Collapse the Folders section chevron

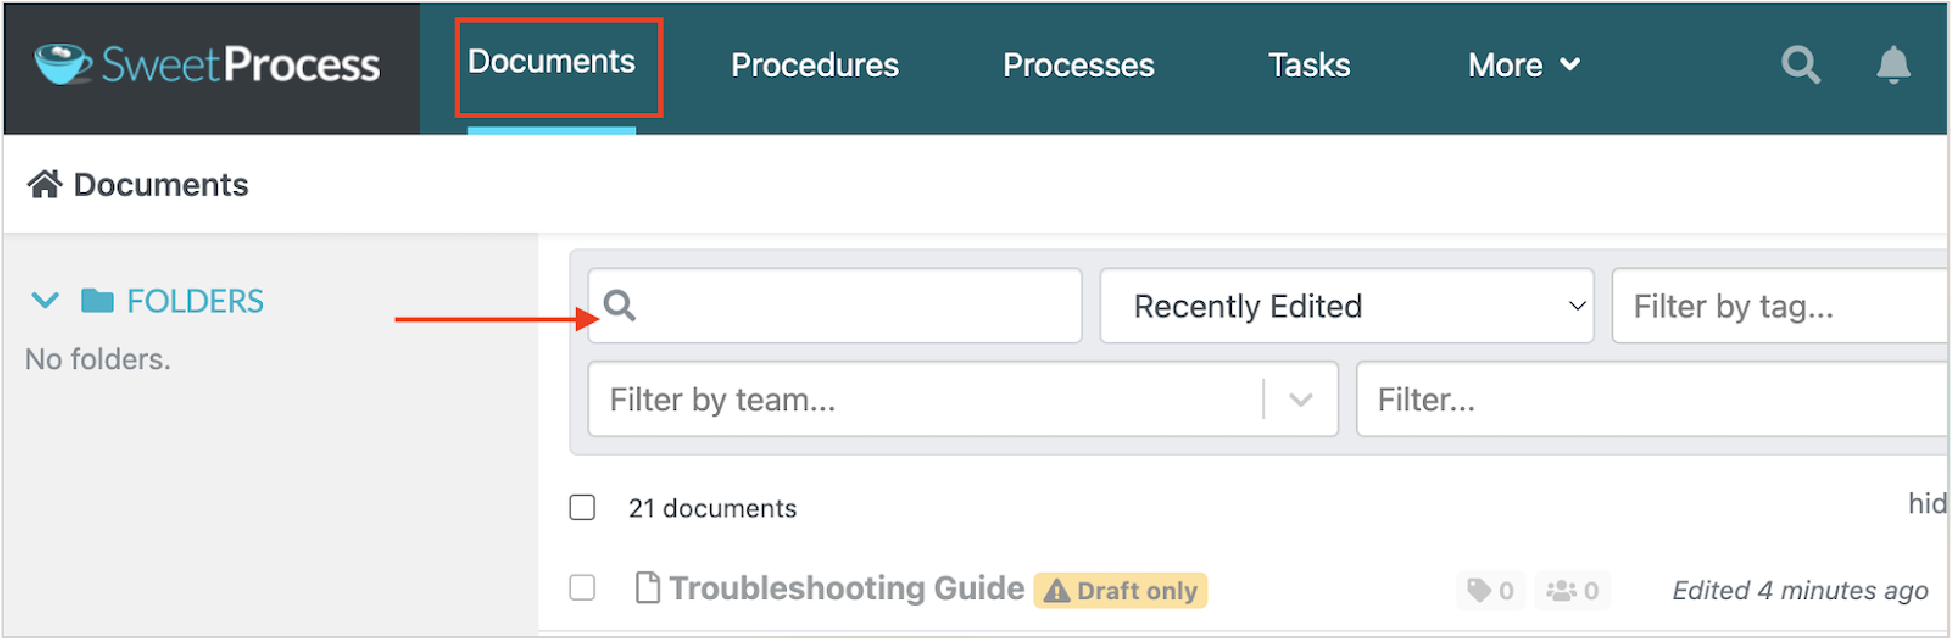click(x=45, y=301)
